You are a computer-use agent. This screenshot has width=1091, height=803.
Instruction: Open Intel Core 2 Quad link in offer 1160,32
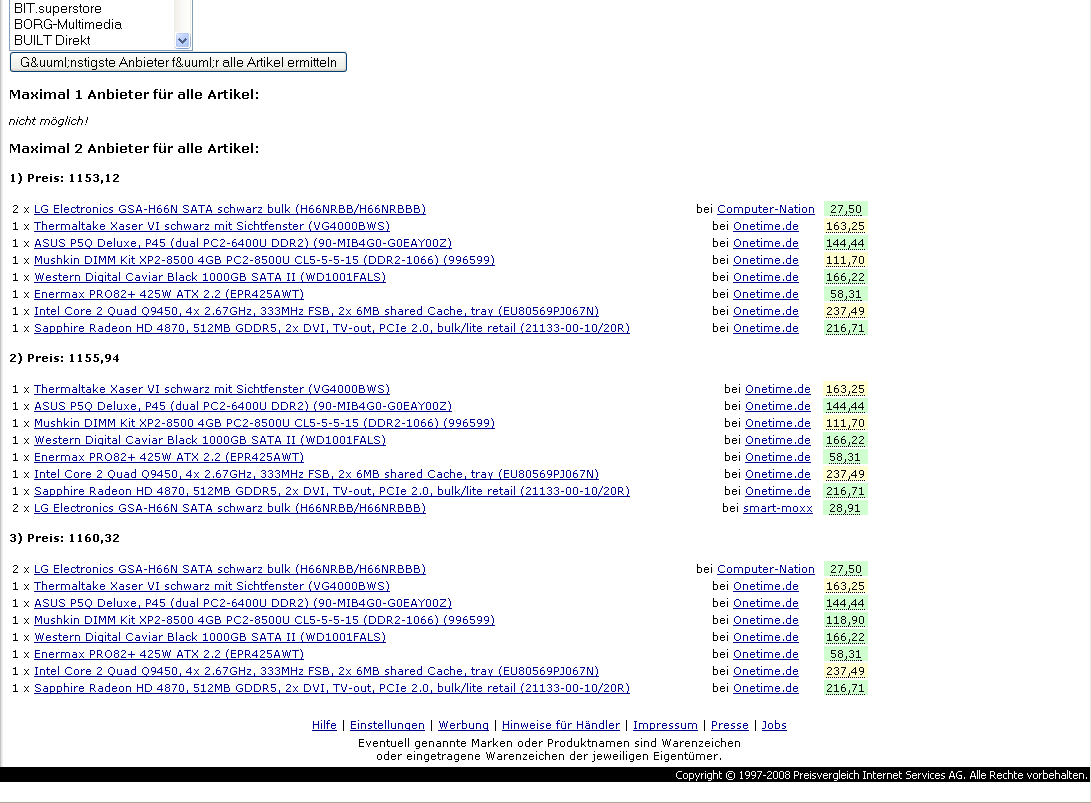(317, 671)
